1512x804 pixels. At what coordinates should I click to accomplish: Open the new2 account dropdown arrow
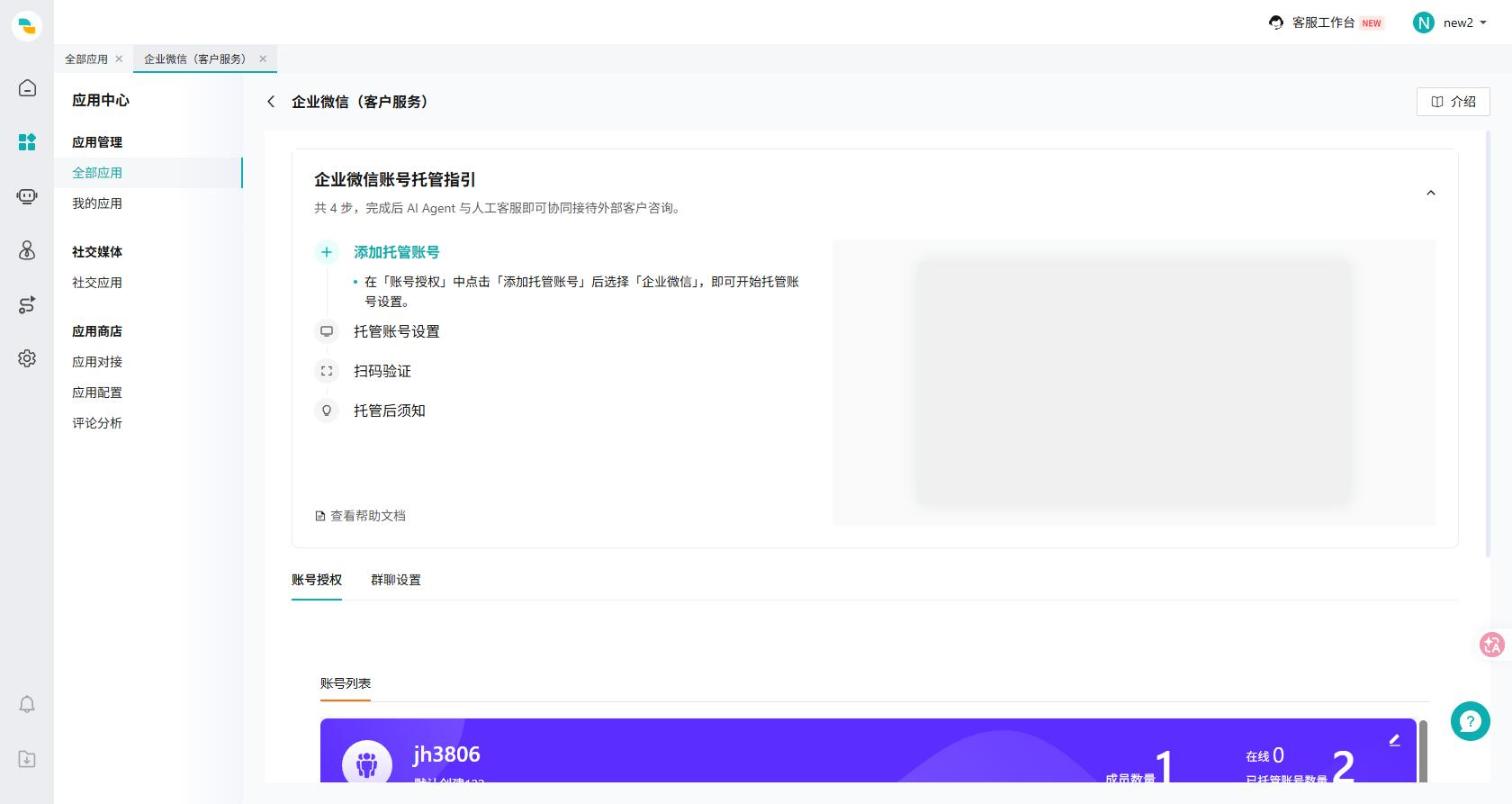(1483, 23)
